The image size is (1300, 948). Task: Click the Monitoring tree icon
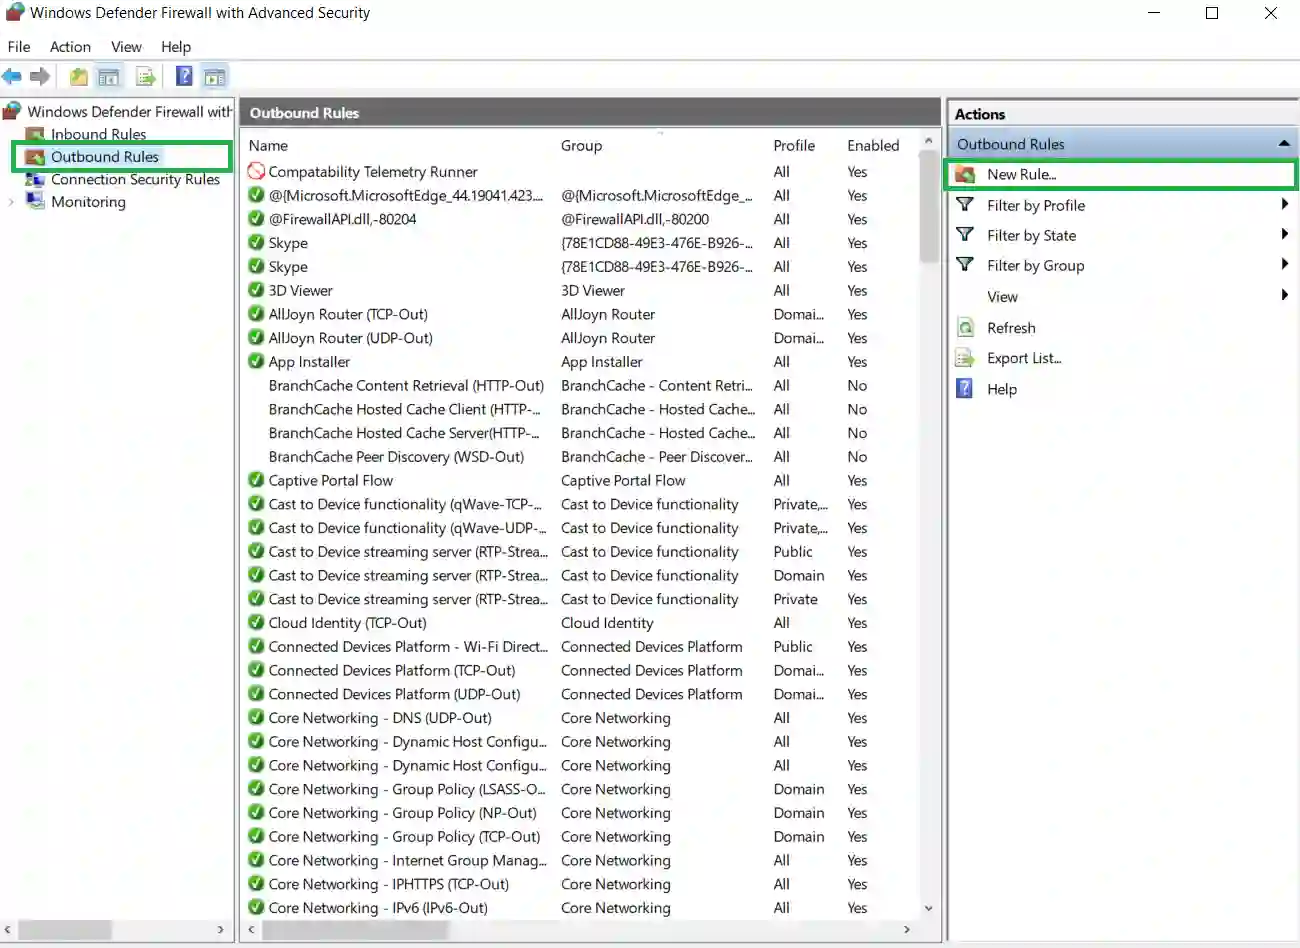(35, 201)
